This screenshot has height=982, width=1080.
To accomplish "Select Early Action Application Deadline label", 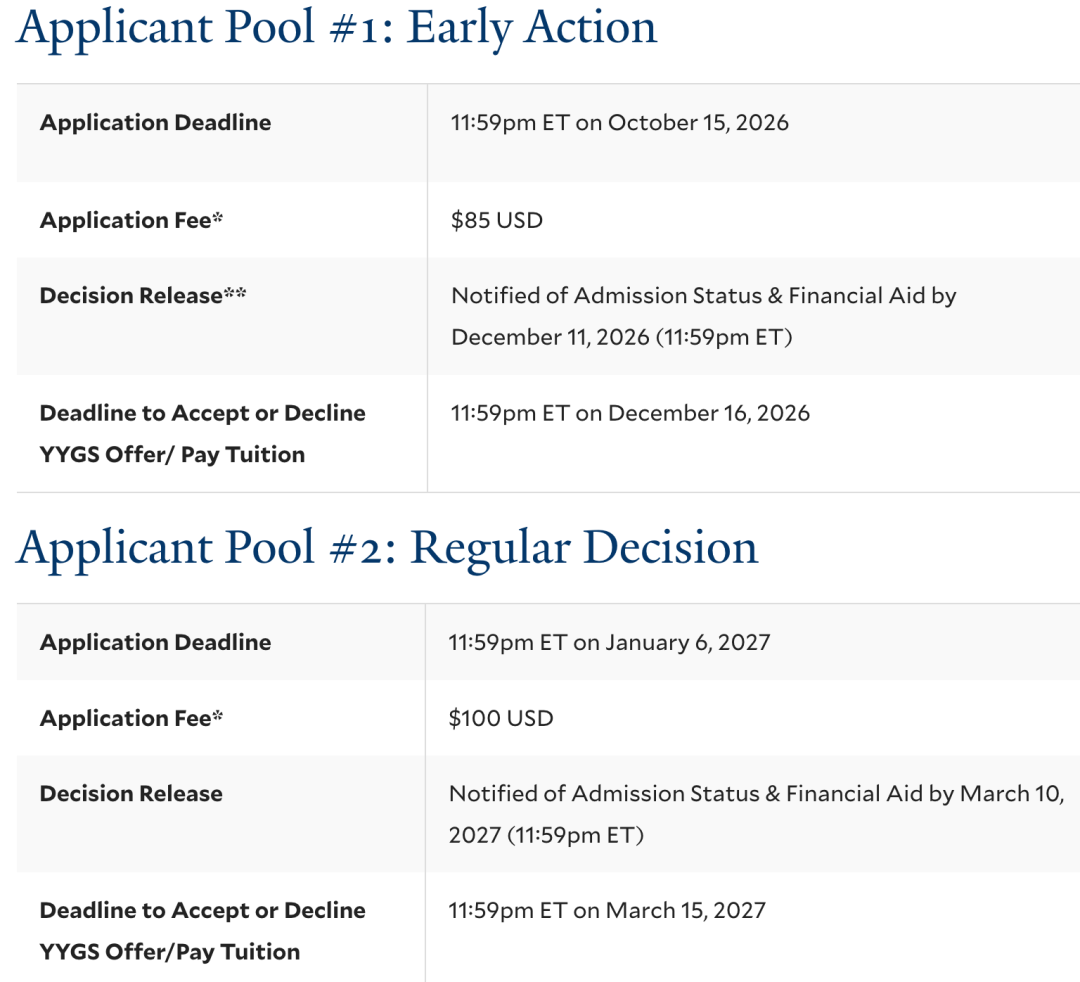I will (156, 123).
